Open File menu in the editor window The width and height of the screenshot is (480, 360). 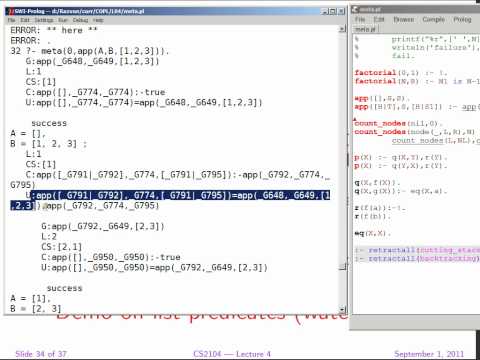point(360,19)
